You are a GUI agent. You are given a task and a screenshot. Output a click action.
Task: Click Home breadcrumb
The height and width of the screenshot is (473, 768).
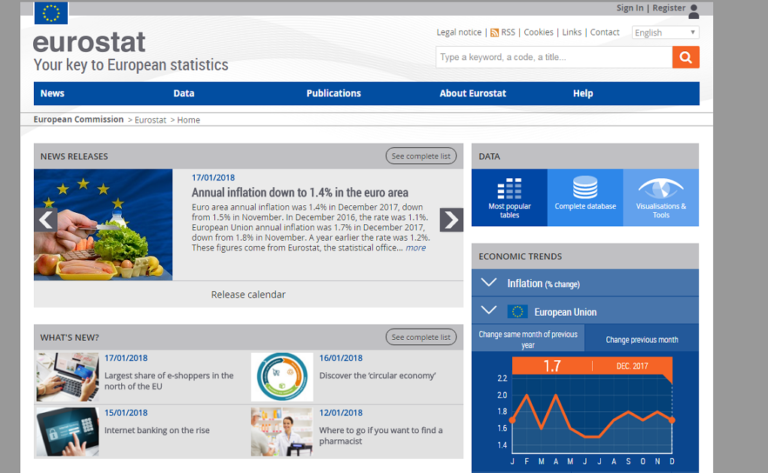pos(189,120)
